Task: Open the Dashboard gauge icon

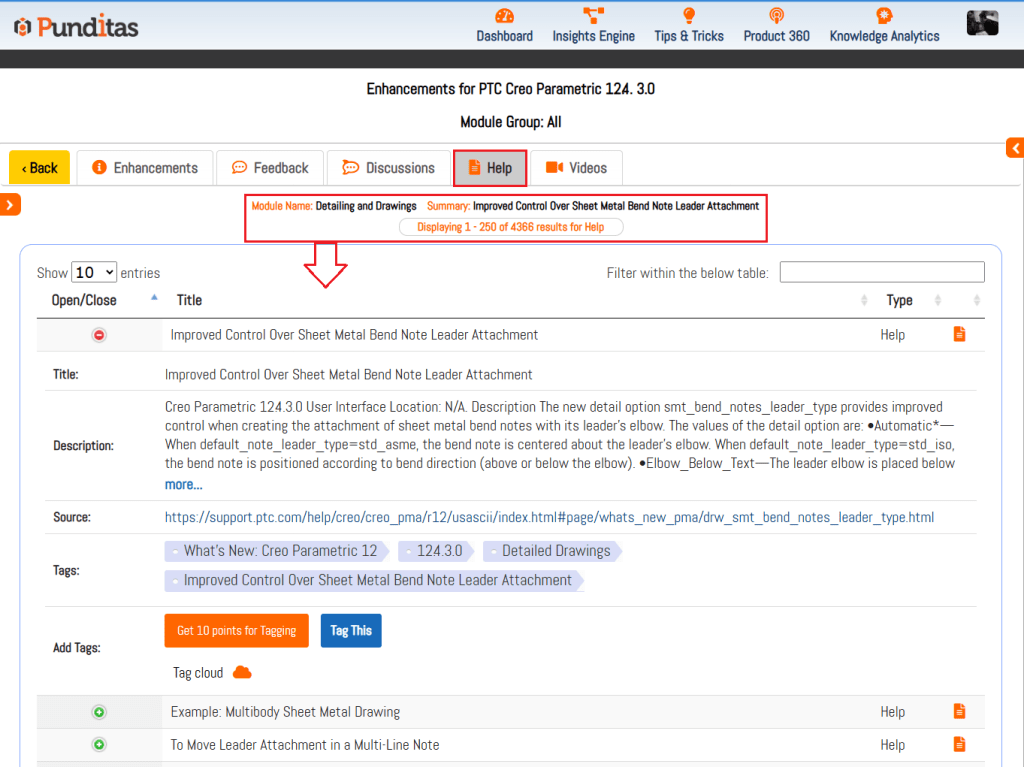Action: 504,16
